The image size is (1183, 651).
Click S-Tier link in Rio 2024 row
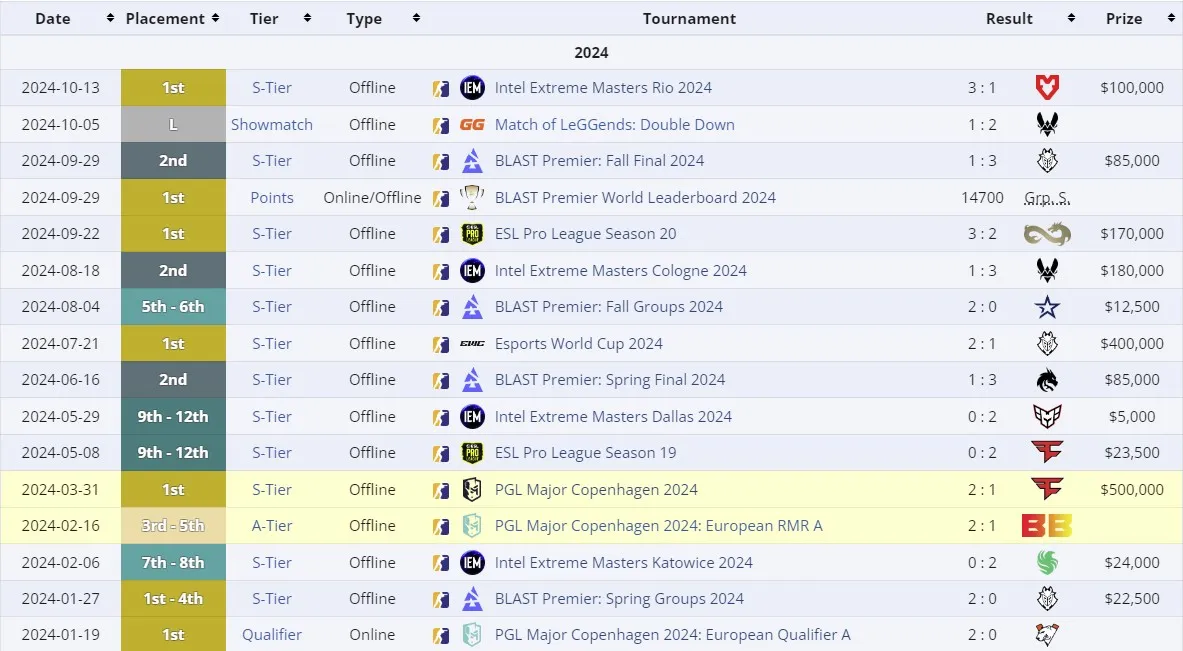tap(272, 88)
